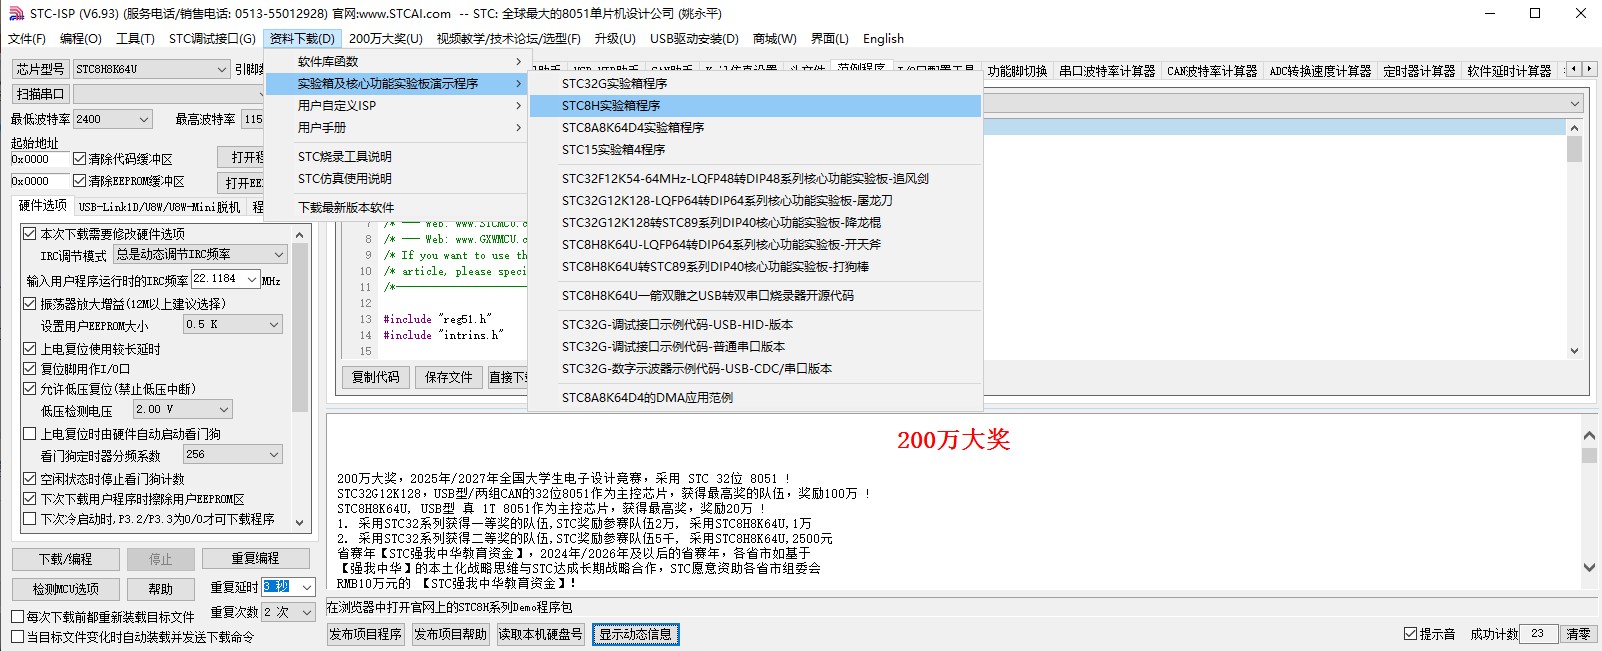1602x651 pixels.
Task: Open the STC调试接口(G) menu
Action: click(212, 39)
